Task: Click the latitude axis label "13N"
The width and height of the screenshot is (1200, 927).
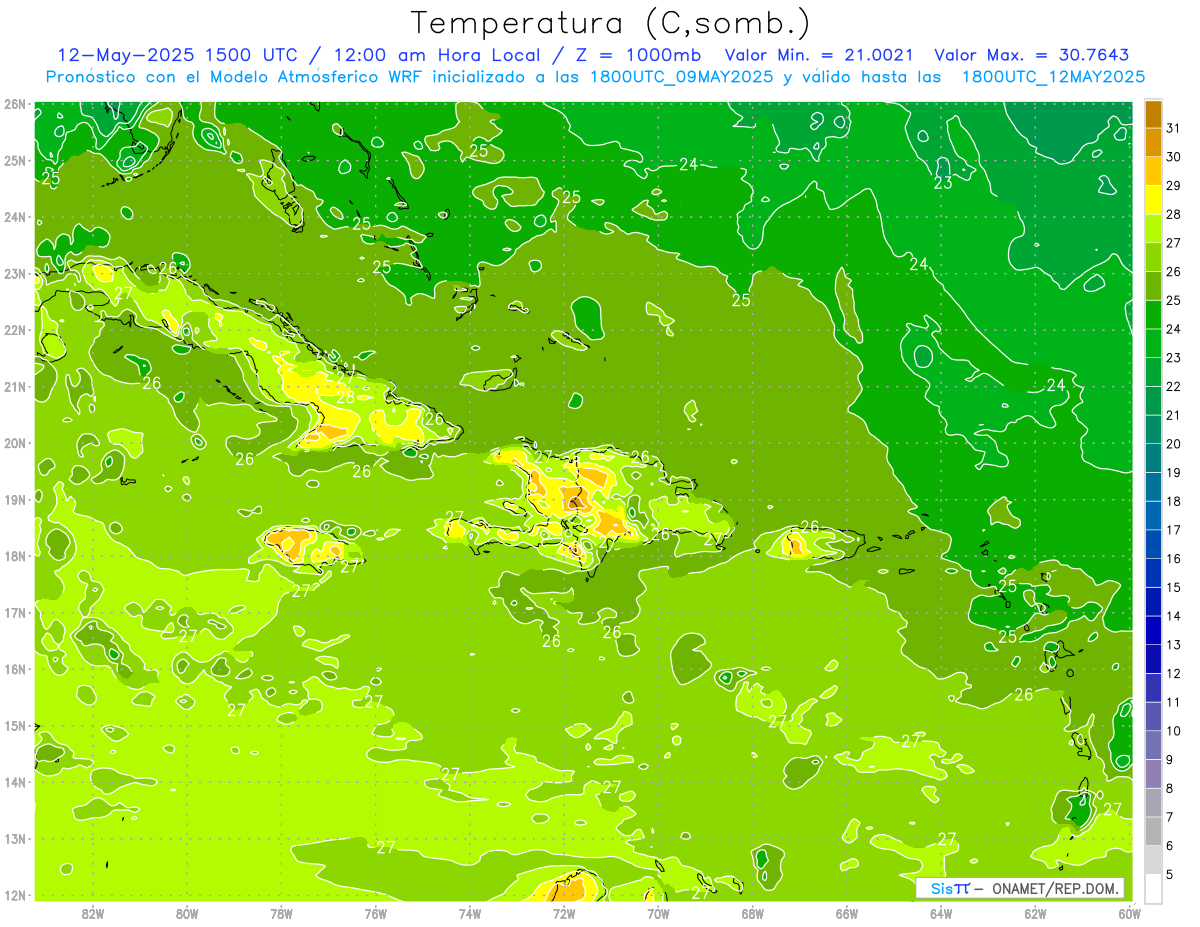Action: 15,839
